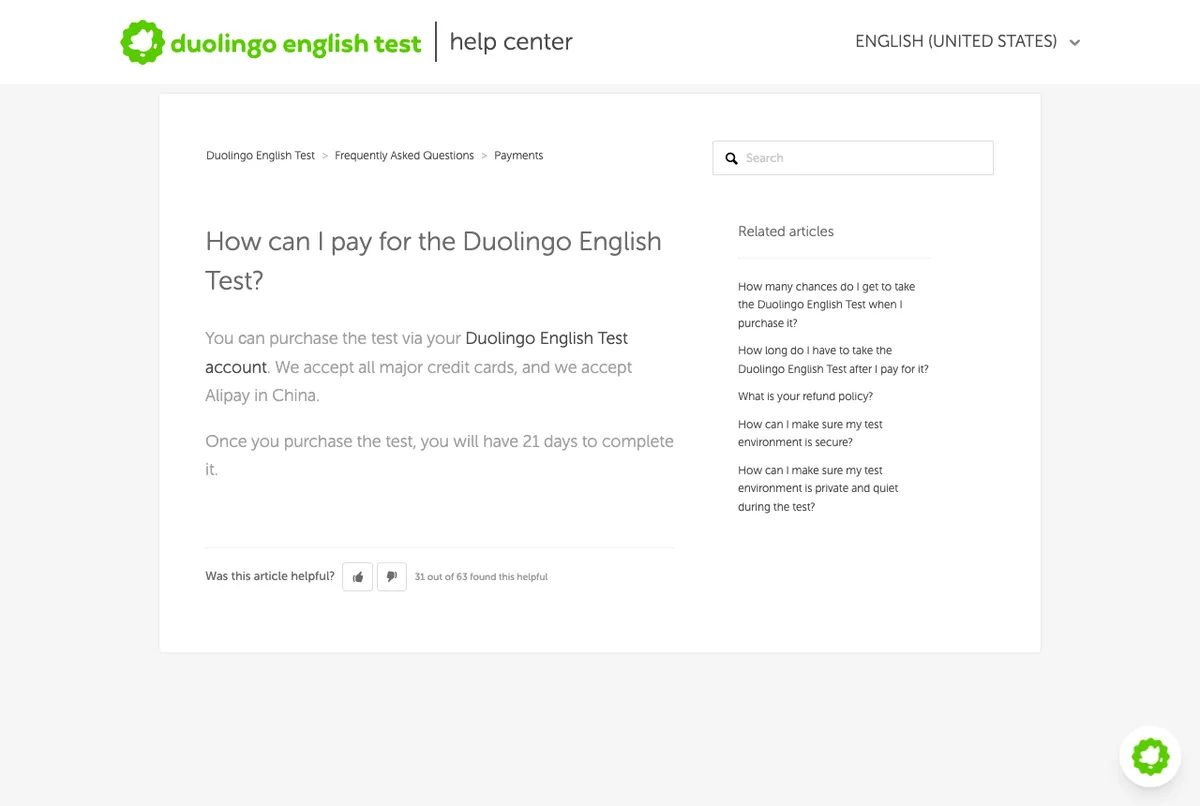Click the 'duolingo english test' wordmark
The image size is (1200, 806).
coord(296,44)
